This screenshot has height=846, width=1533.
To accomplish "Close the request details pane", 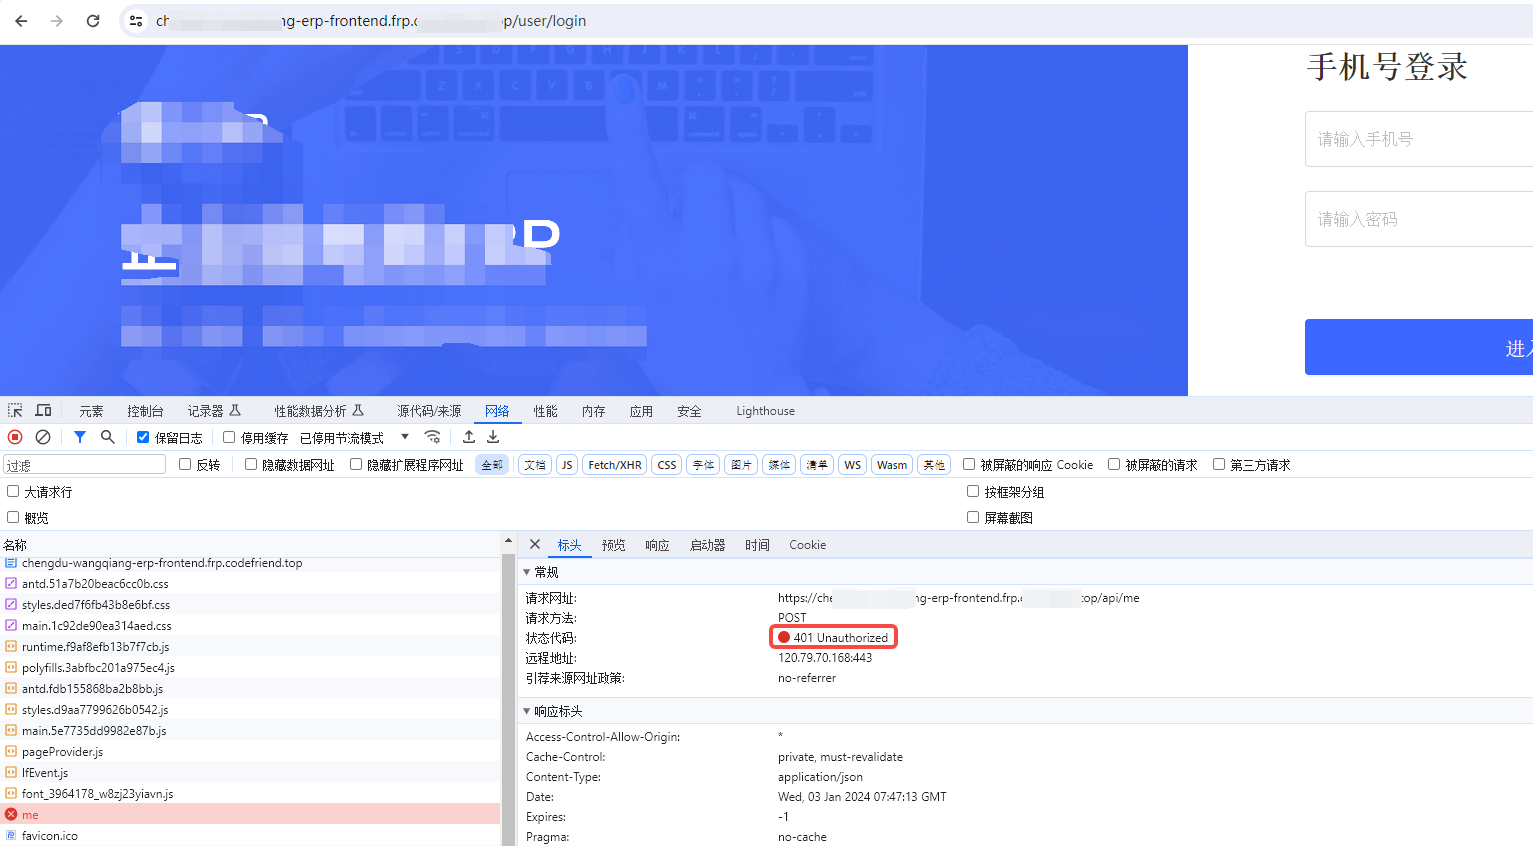I will [x=535, y=544].
